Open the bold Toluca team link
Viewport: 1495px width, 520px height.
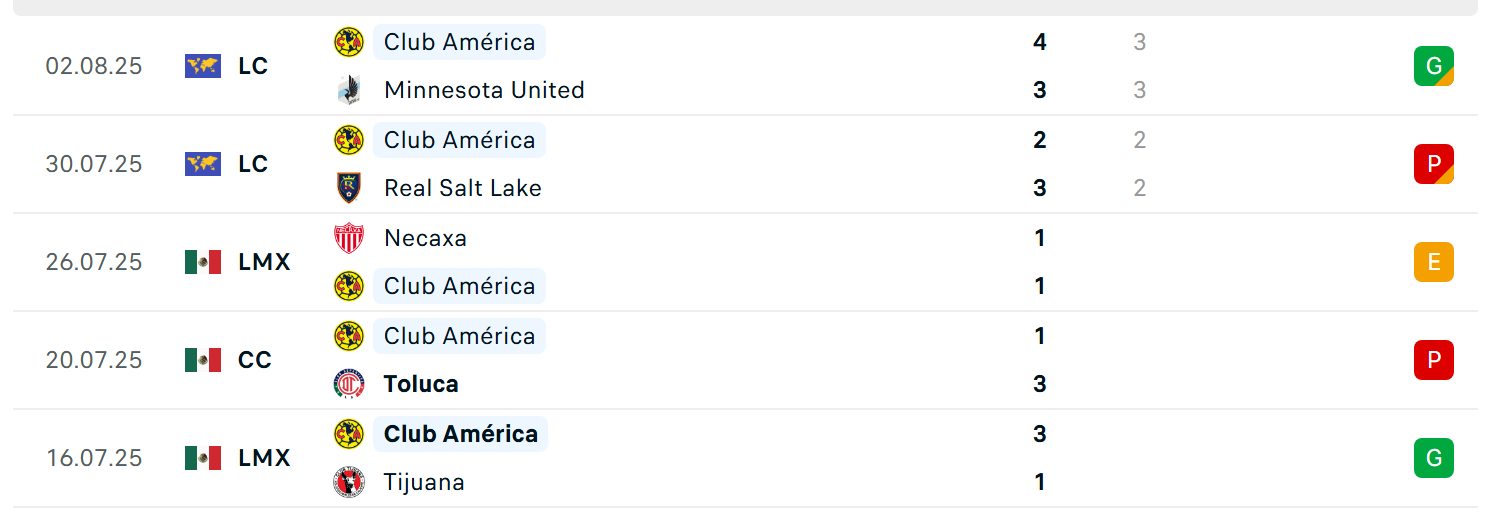(x=421, y=384)
